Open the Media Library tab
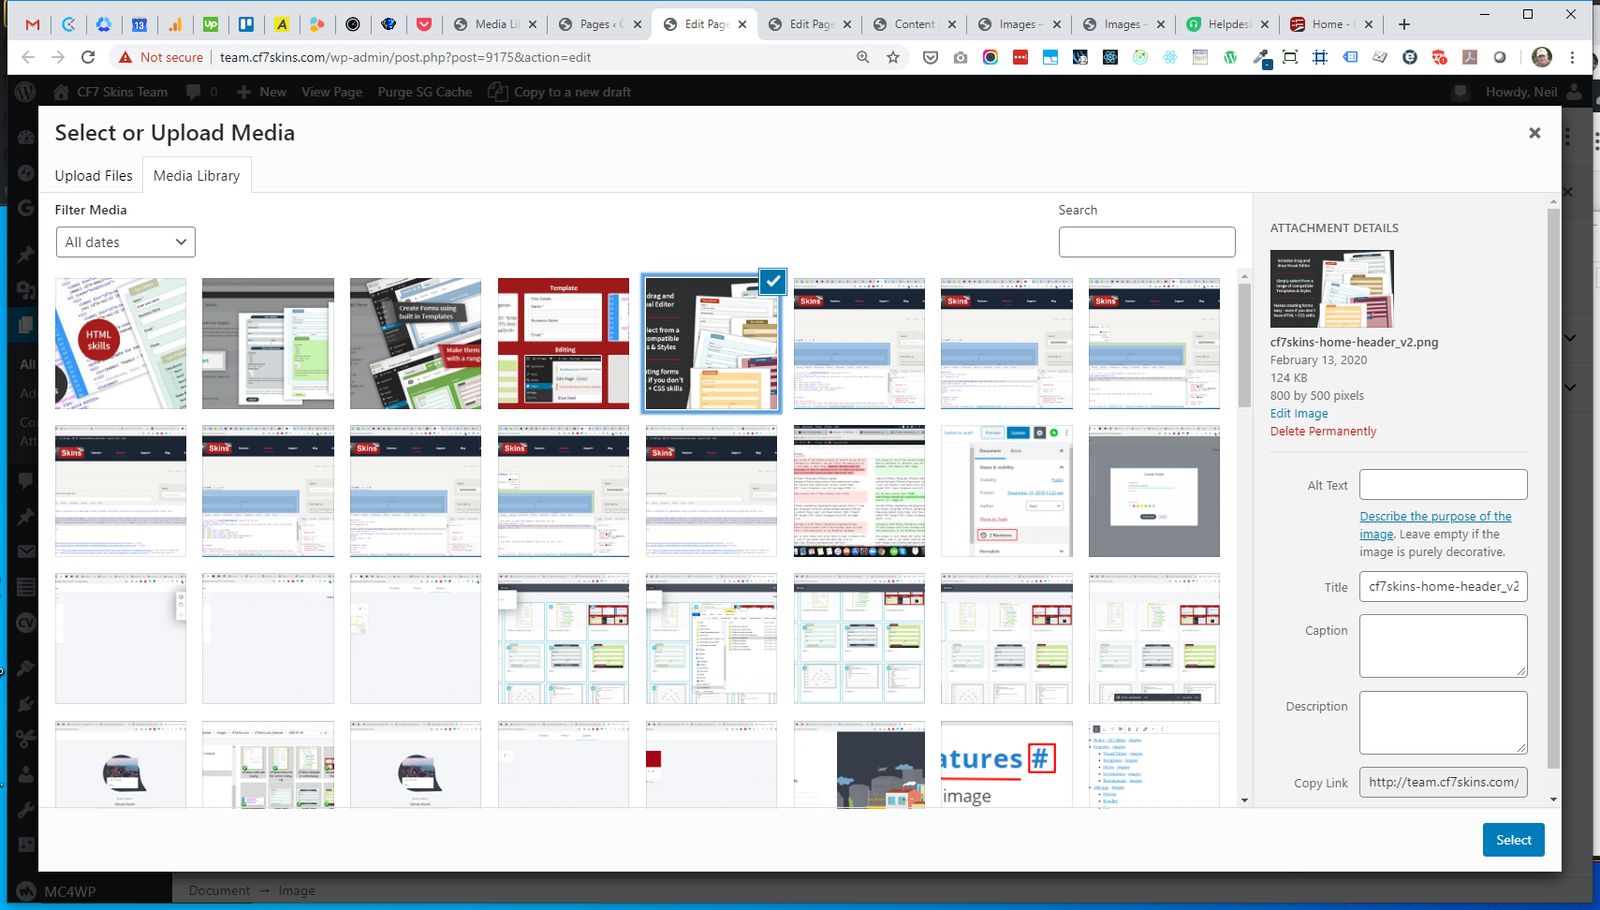Image resolution: width=1600 pixels, height=910 pixels. 196,175
